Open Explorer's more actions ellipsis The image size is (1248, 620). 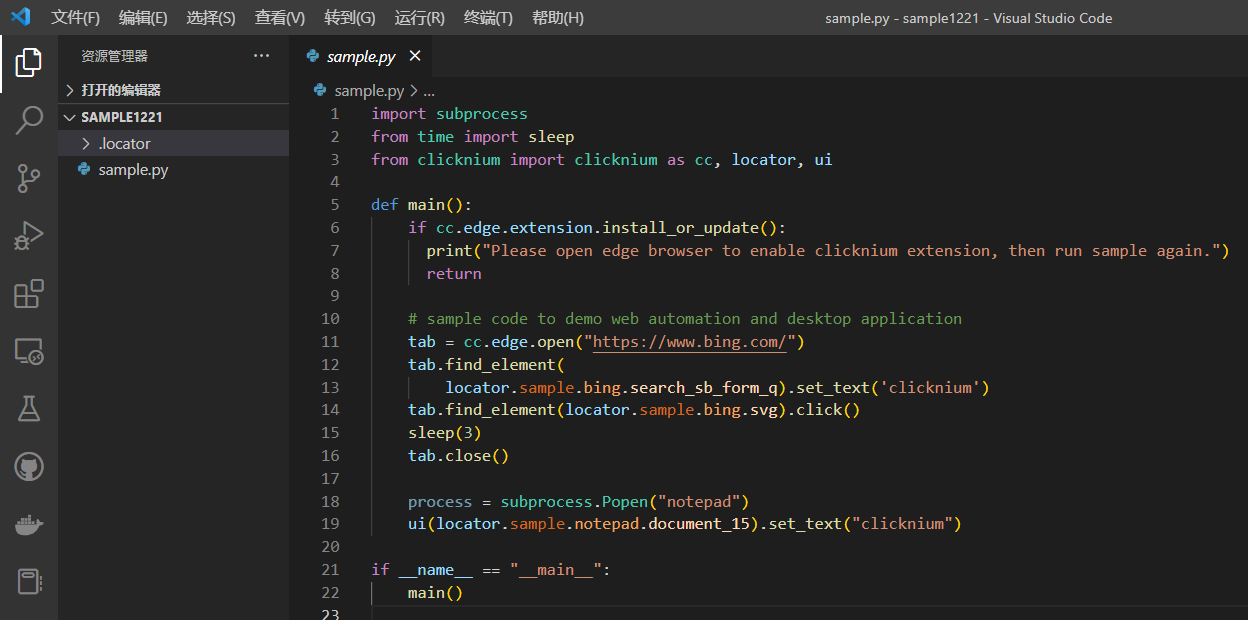tap(262, 56)
